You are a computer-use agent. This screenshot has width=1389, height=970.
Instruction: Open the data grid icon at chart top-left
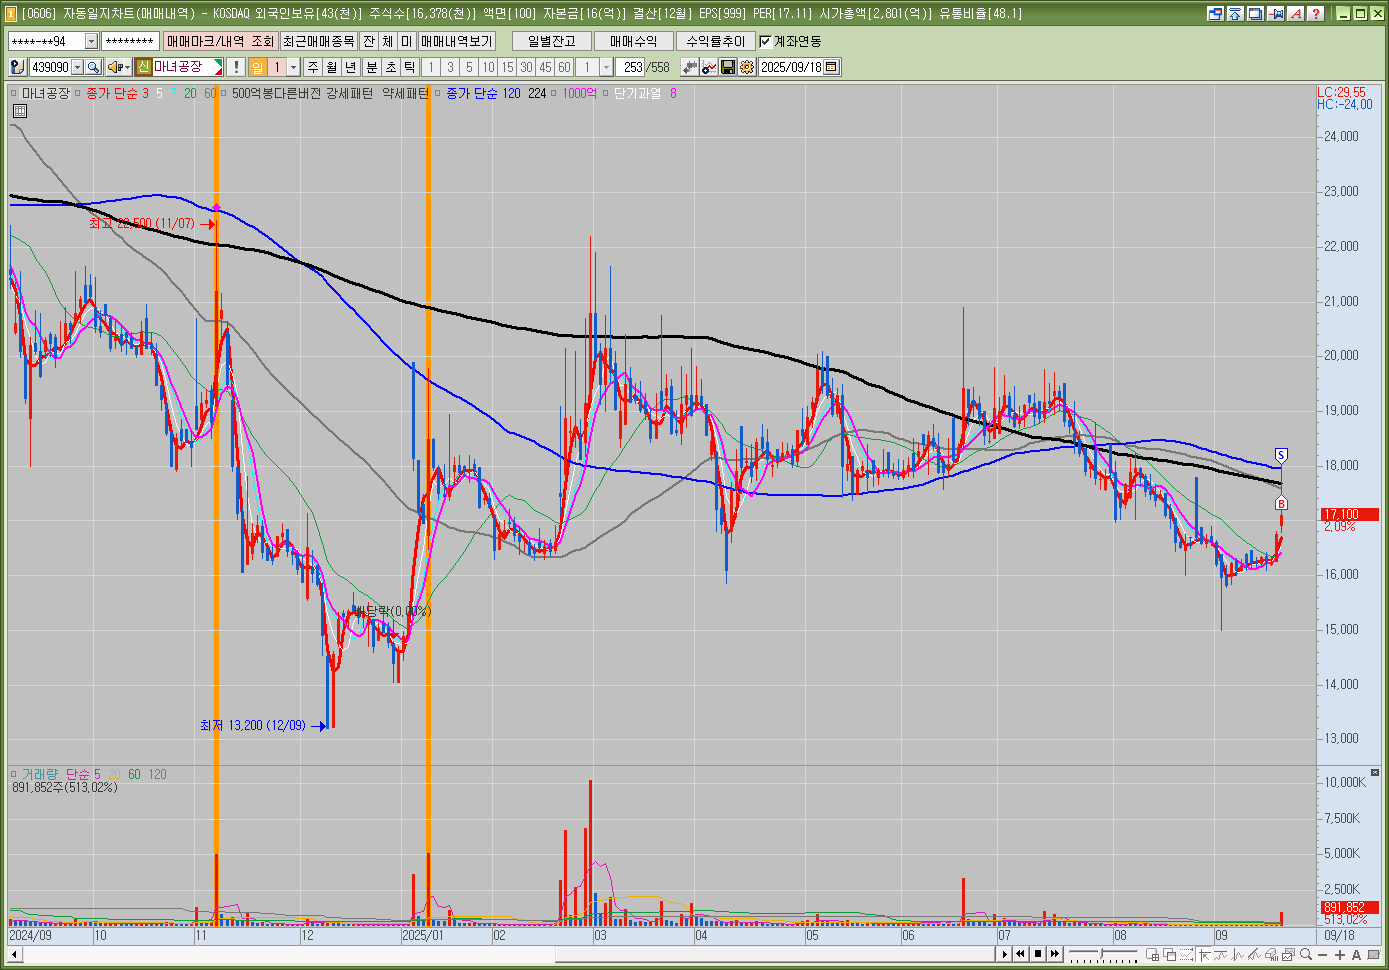pyautogui.click(x=19, y=111)
